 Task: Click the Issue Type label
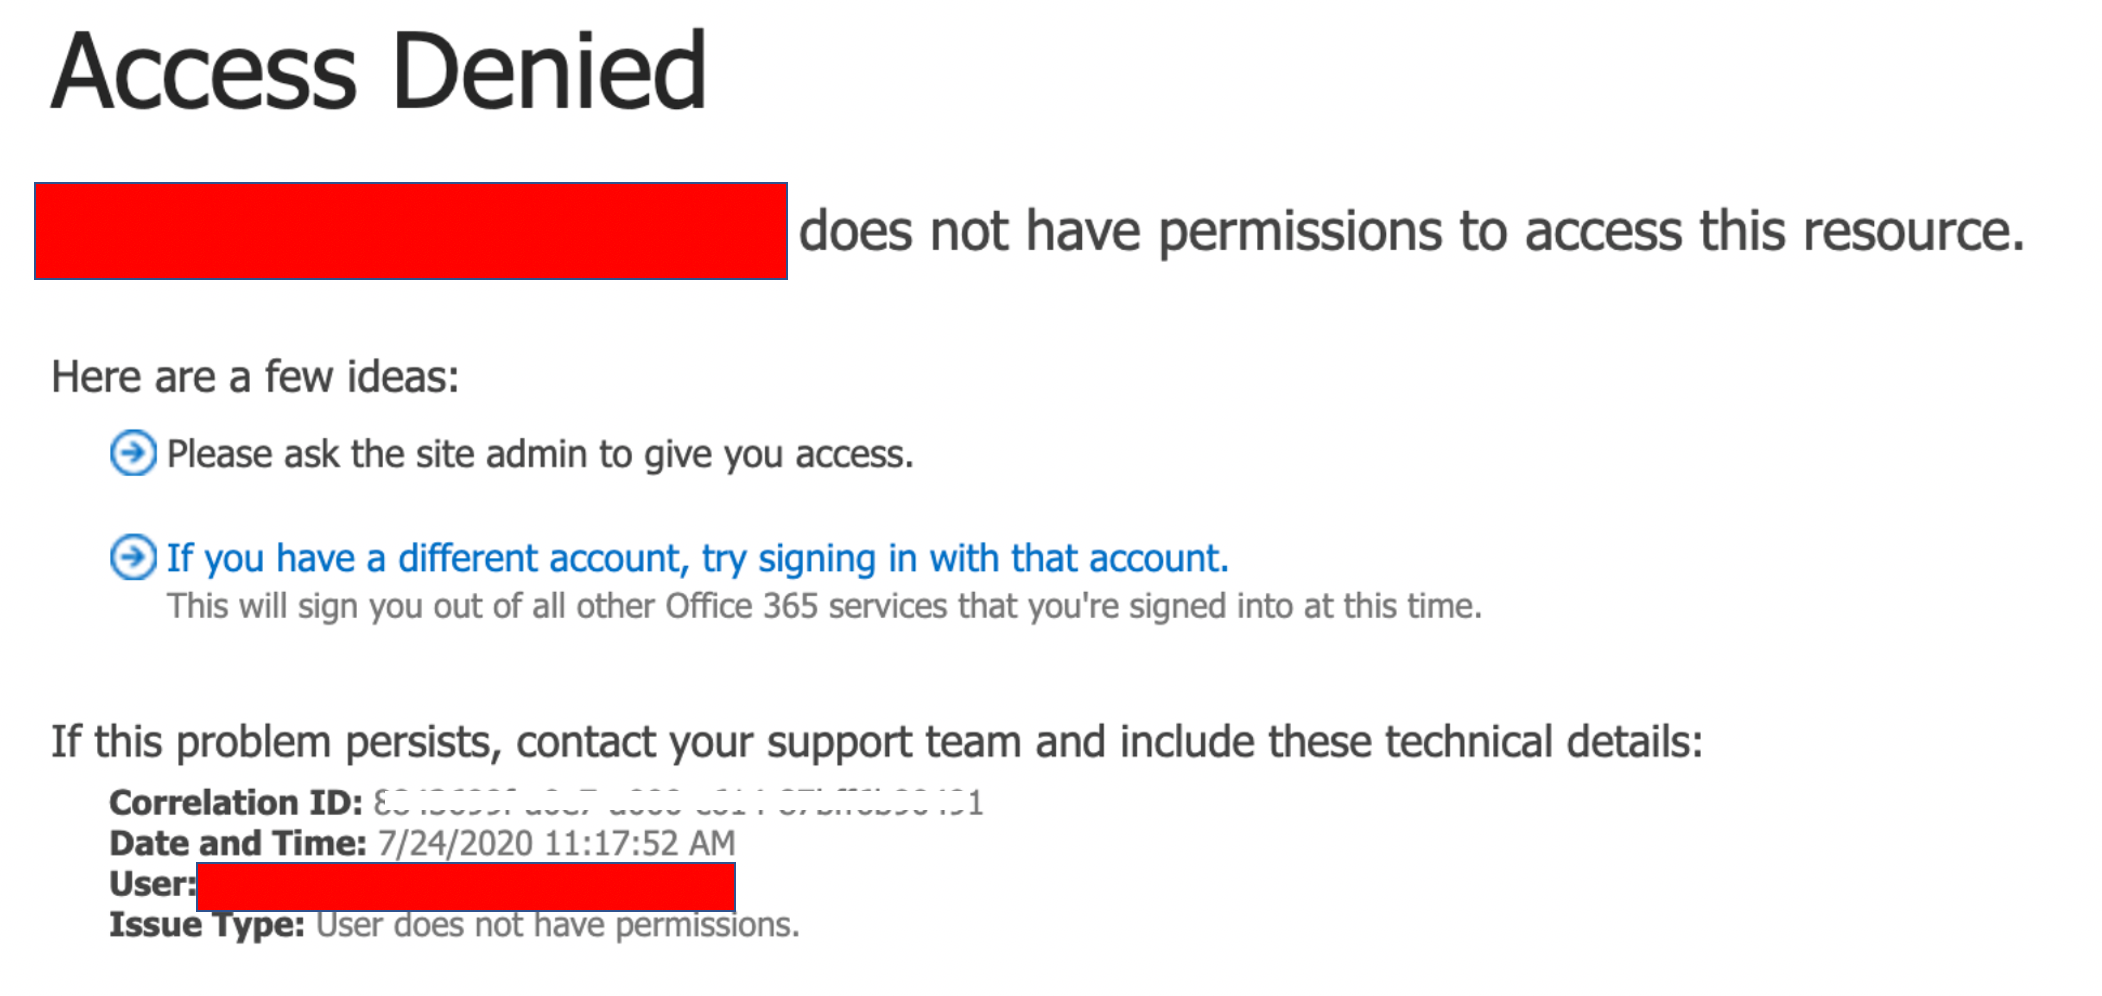pyautogui.click(x=207, y=925)
